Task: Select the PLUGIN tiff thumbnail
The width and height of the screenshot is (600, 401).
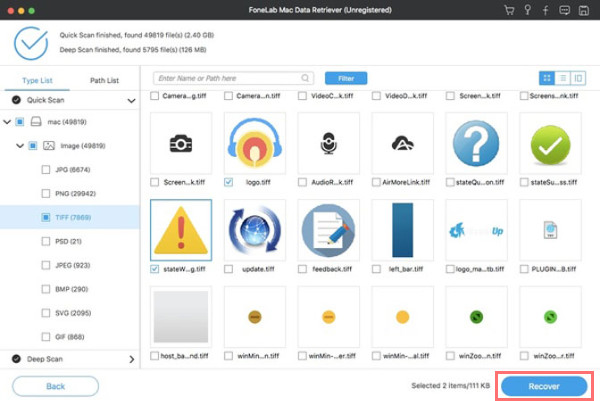Action: pyautogui.click(x=550, y=230)
